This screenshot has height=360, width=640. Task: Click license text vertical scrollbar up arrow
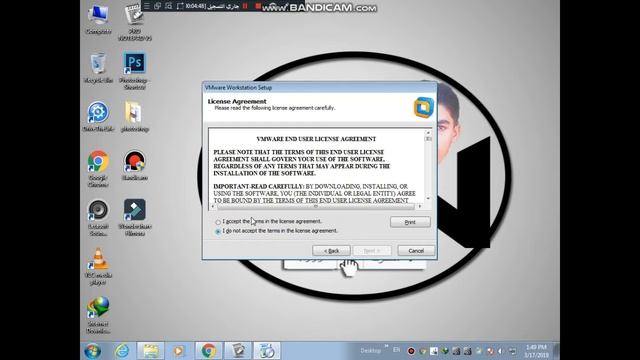(428, 132)
